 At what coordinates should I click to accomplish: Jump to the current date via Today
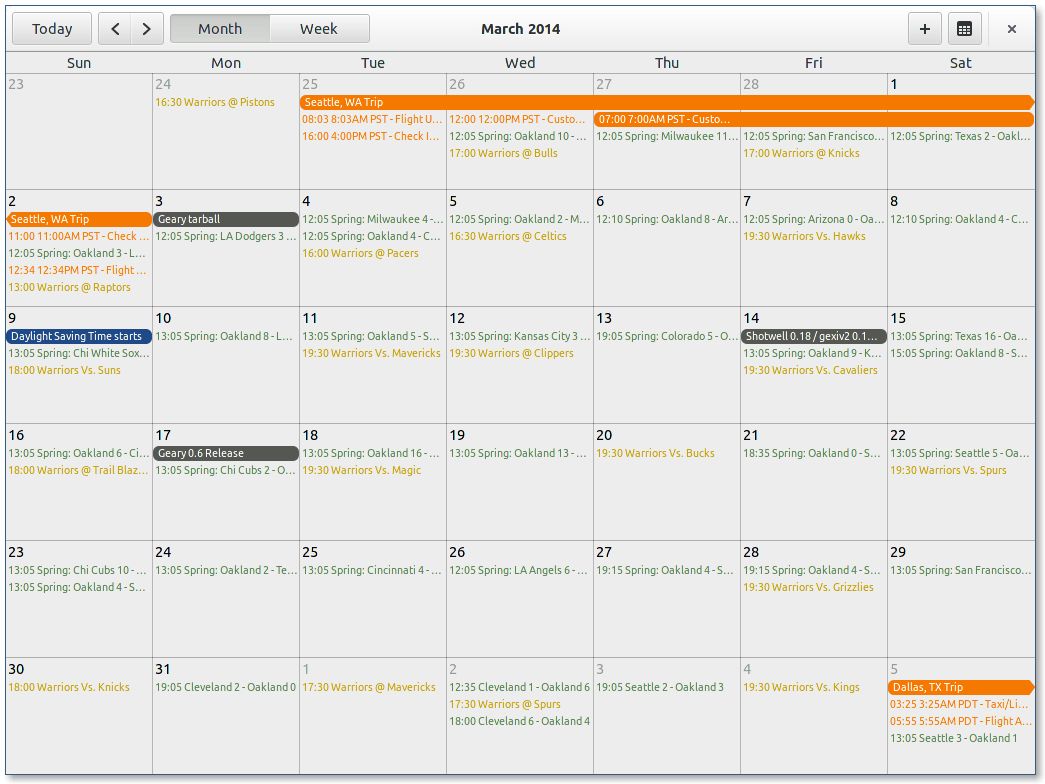(x=51, y=28)
